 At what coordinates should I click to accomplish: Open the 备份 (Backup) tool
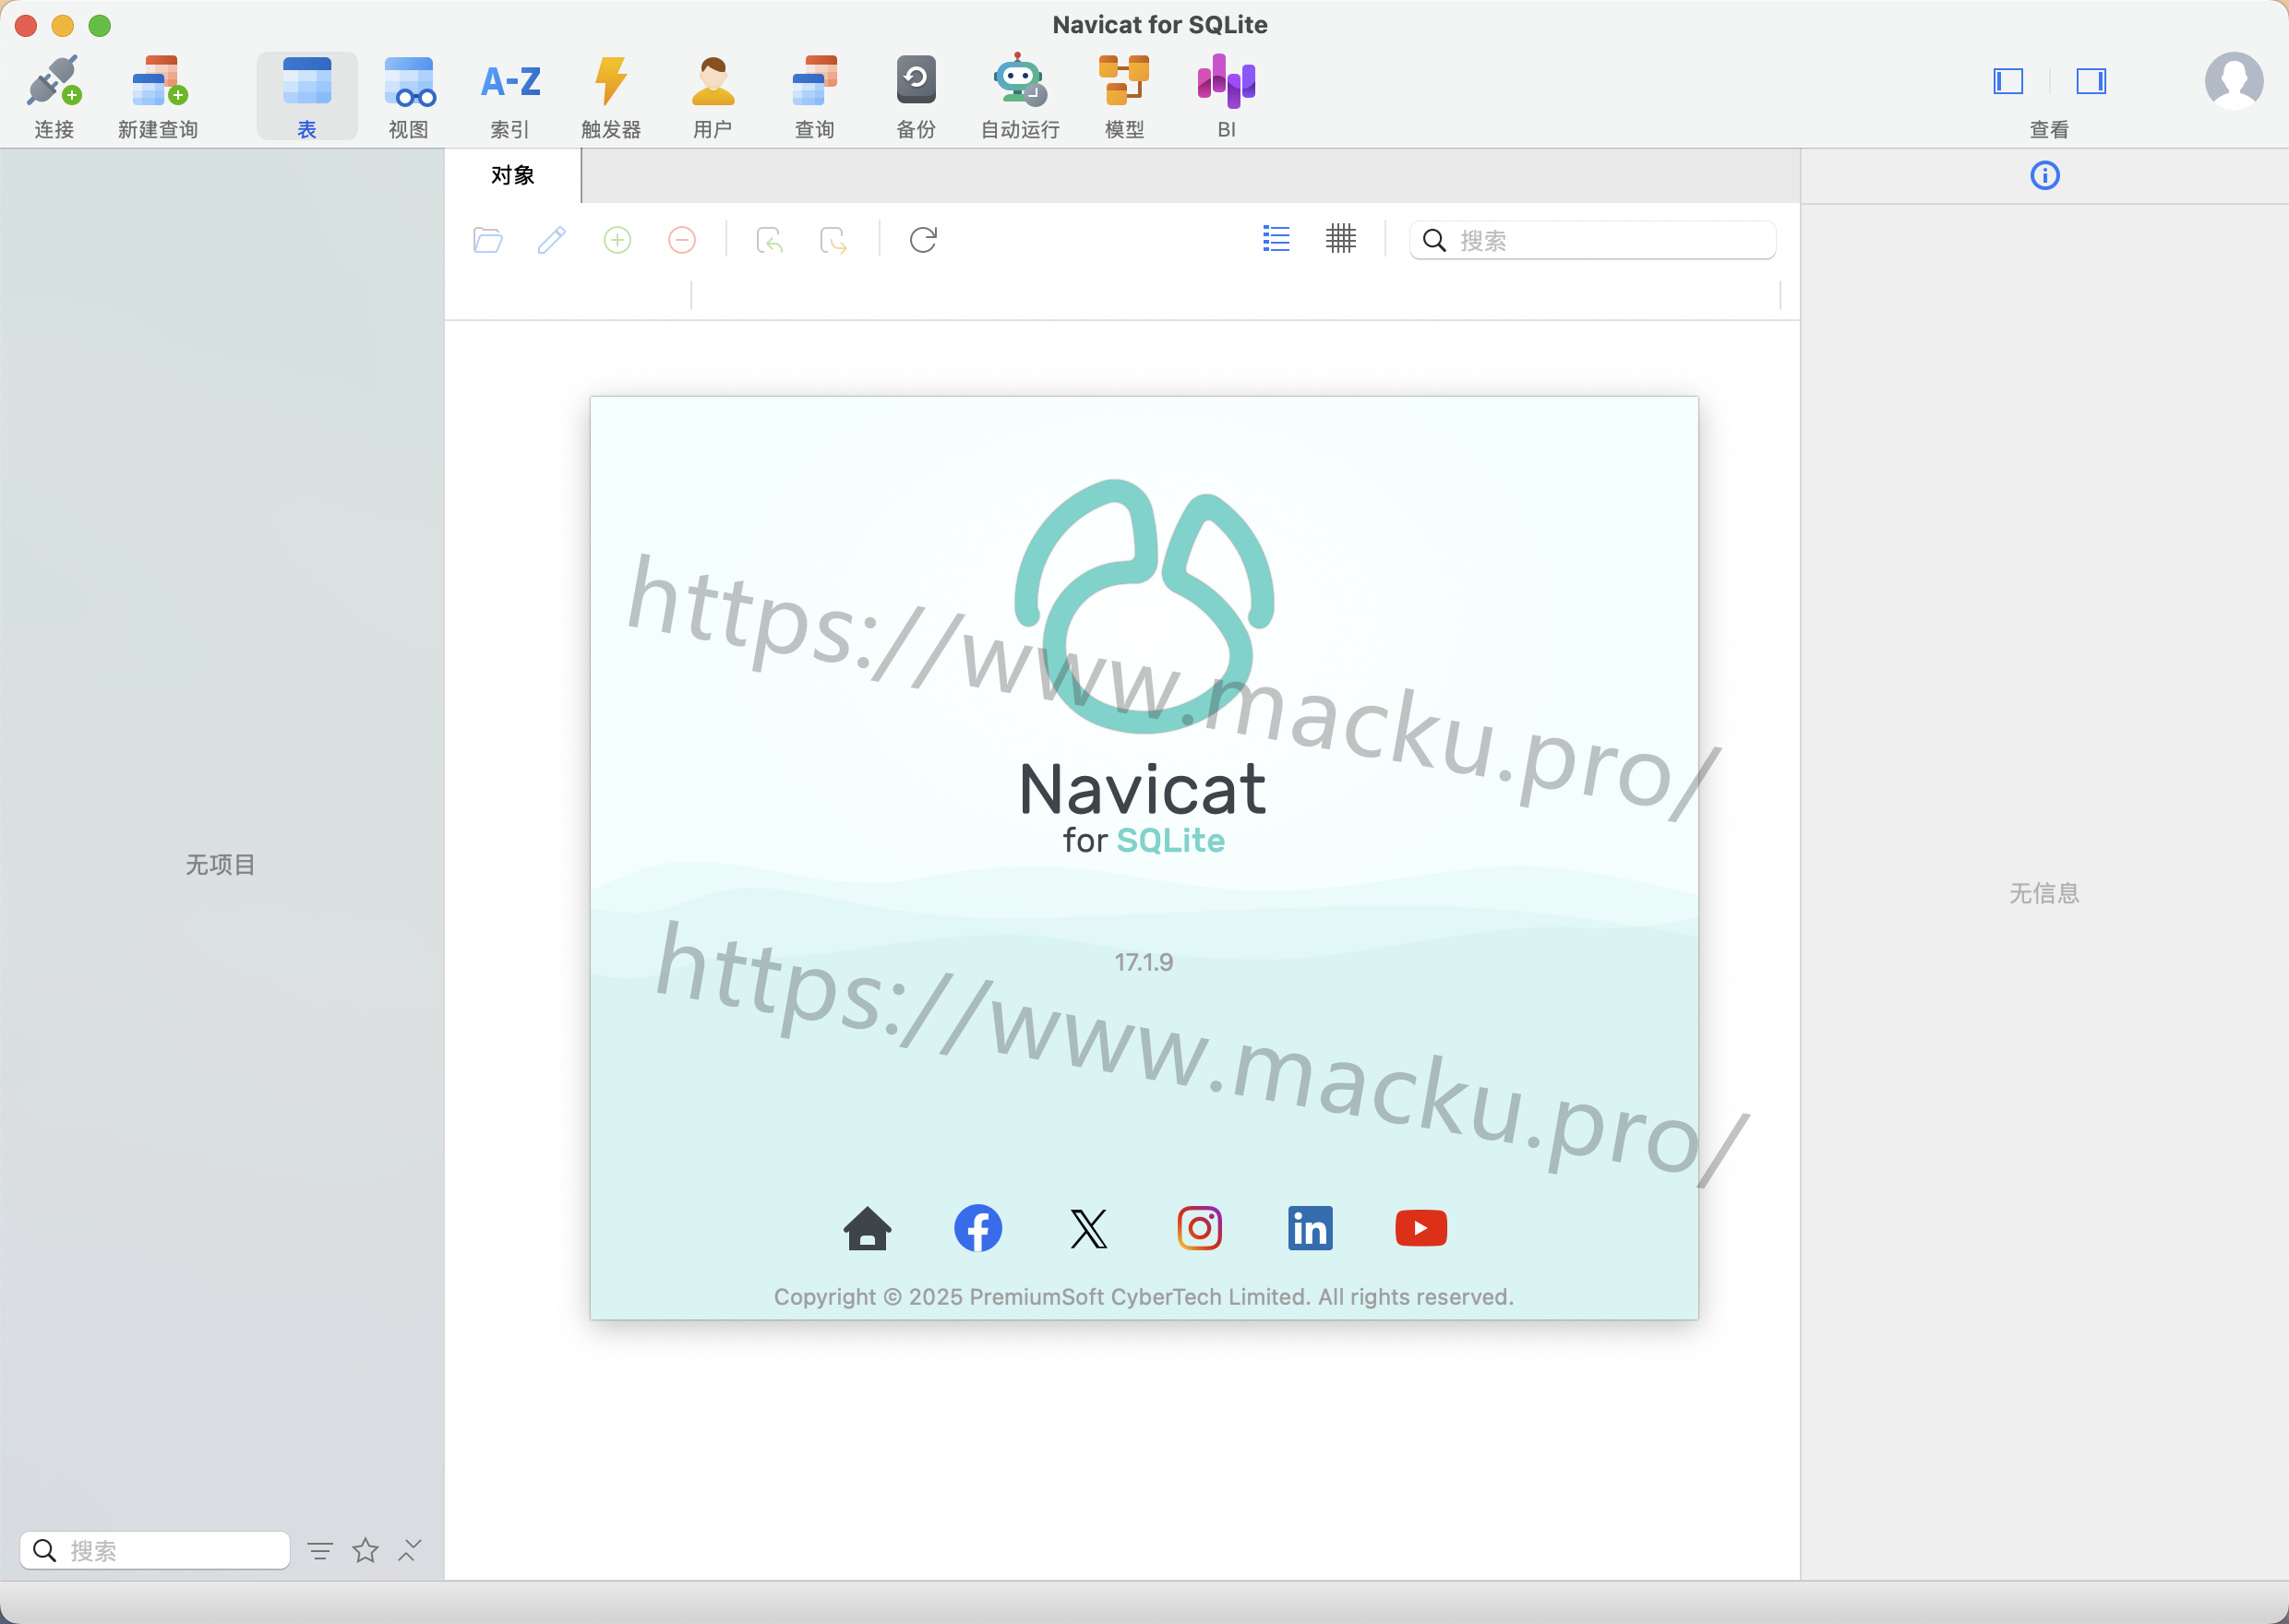coord(916,96)
